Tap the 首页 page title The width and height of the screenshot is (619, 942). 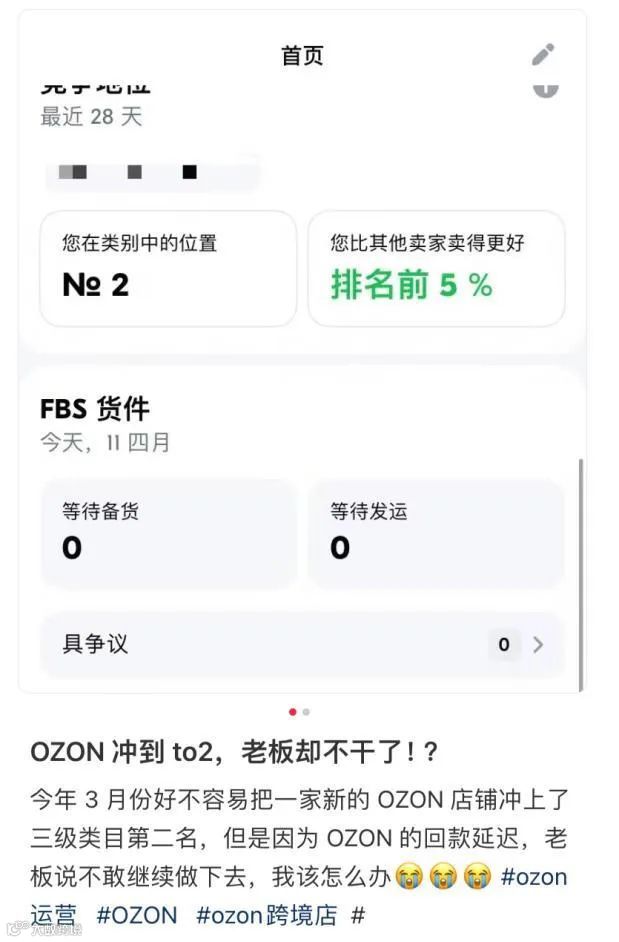(302, 55)
